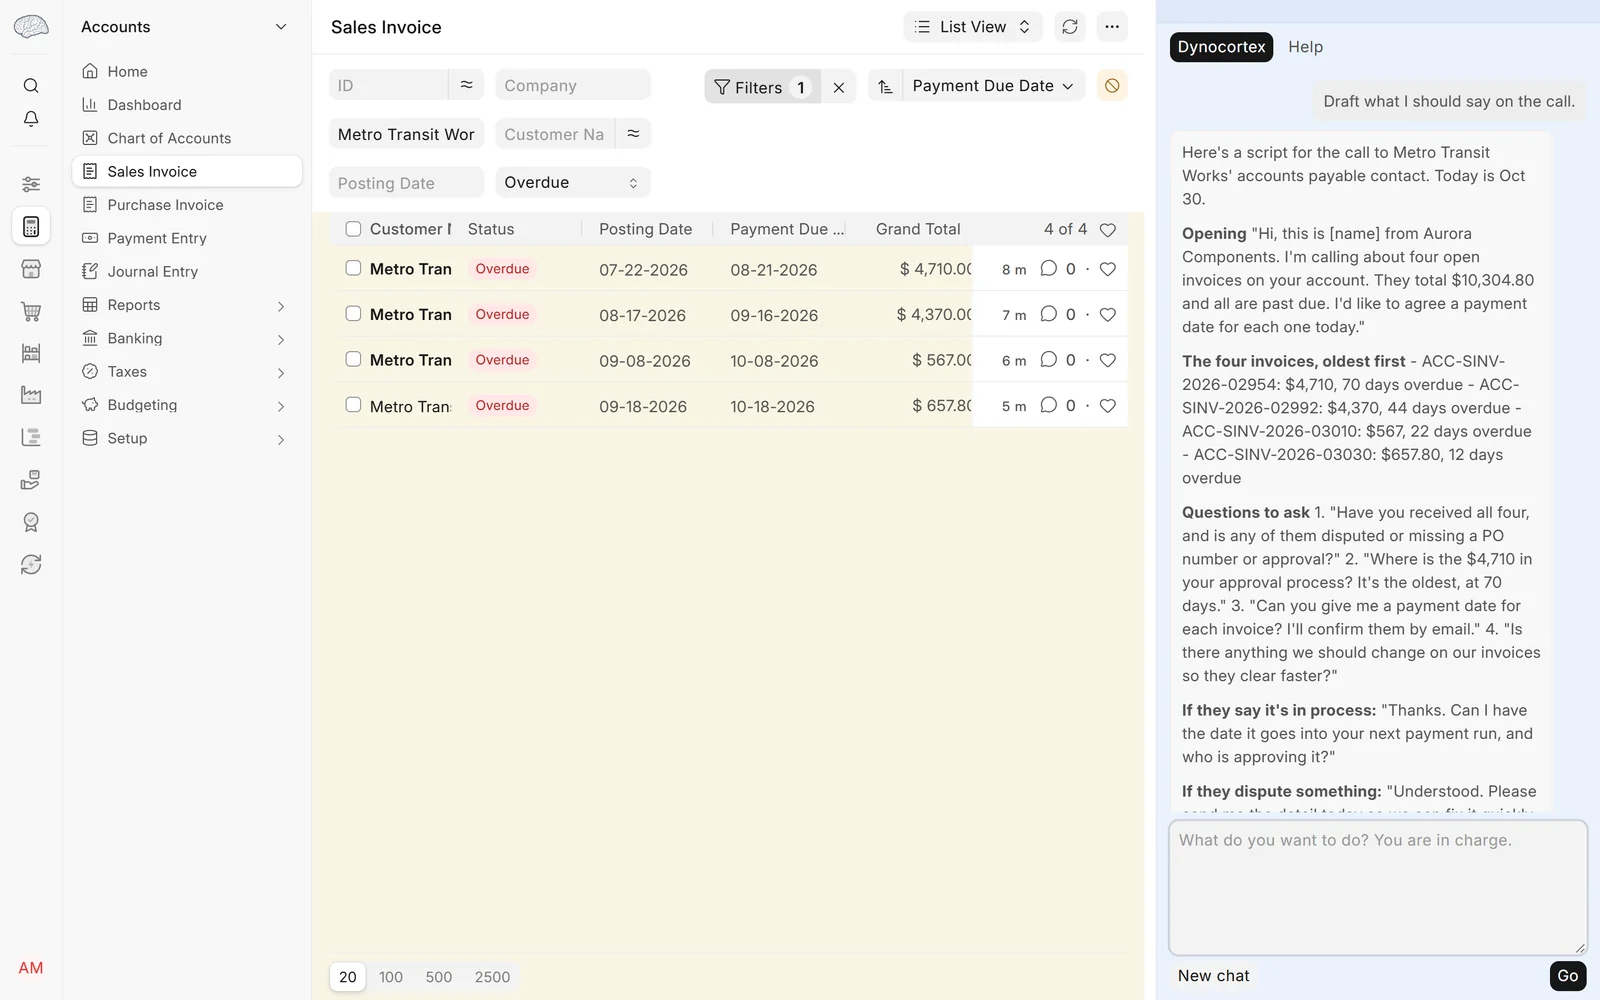Open the shopping cart module icon

[x=31, y=311]
